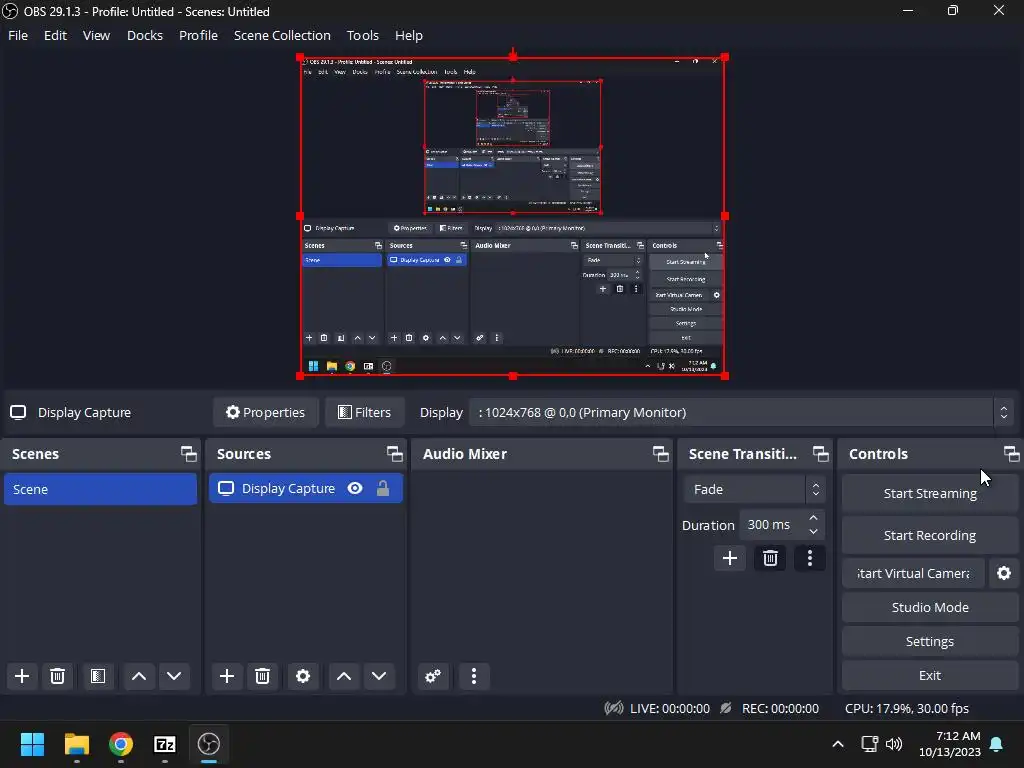Enable Studio Mode

point(930,607)
